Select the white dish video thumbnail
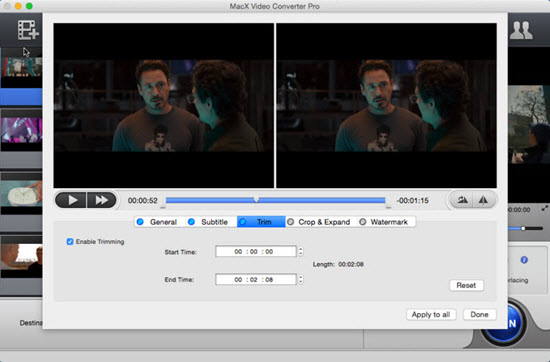Viewport: 550px width, 362px height. [21, 193]
